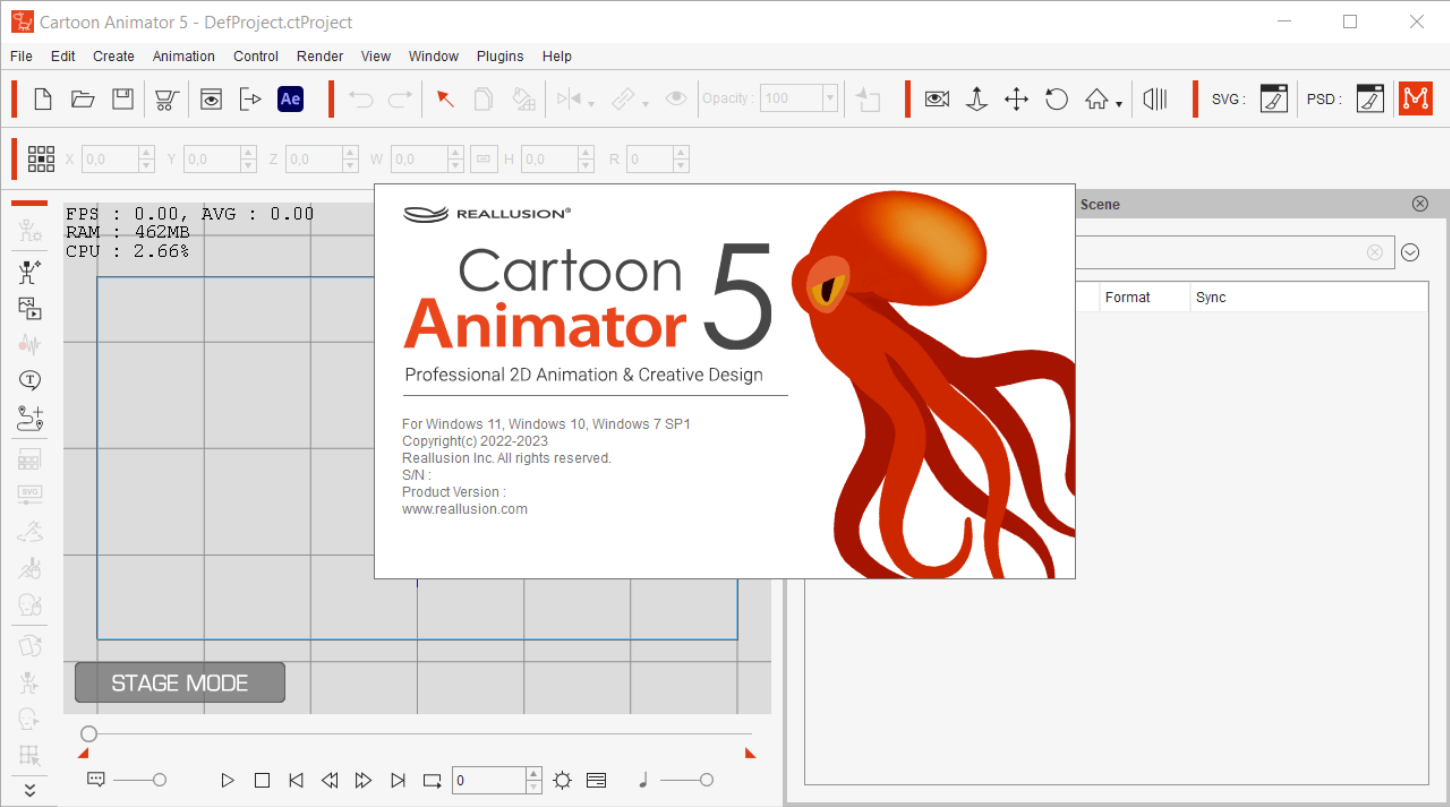This screenshot has width=1450, height=807.
Task: Select the rotate camera circular arrow
Action: (x=1056, y=99)
